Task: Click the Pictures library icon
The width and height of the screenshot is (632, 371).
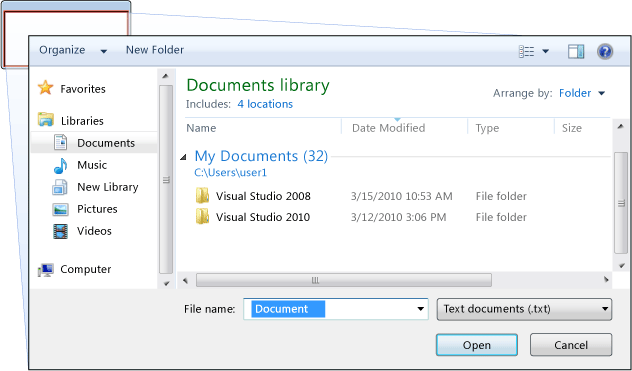Action: pos(60,209)
